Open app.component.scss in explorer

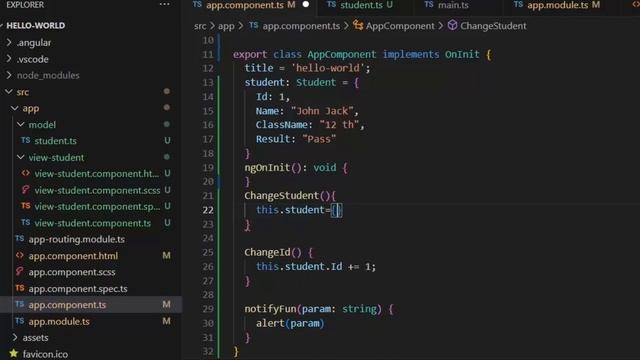click(72, 272)
